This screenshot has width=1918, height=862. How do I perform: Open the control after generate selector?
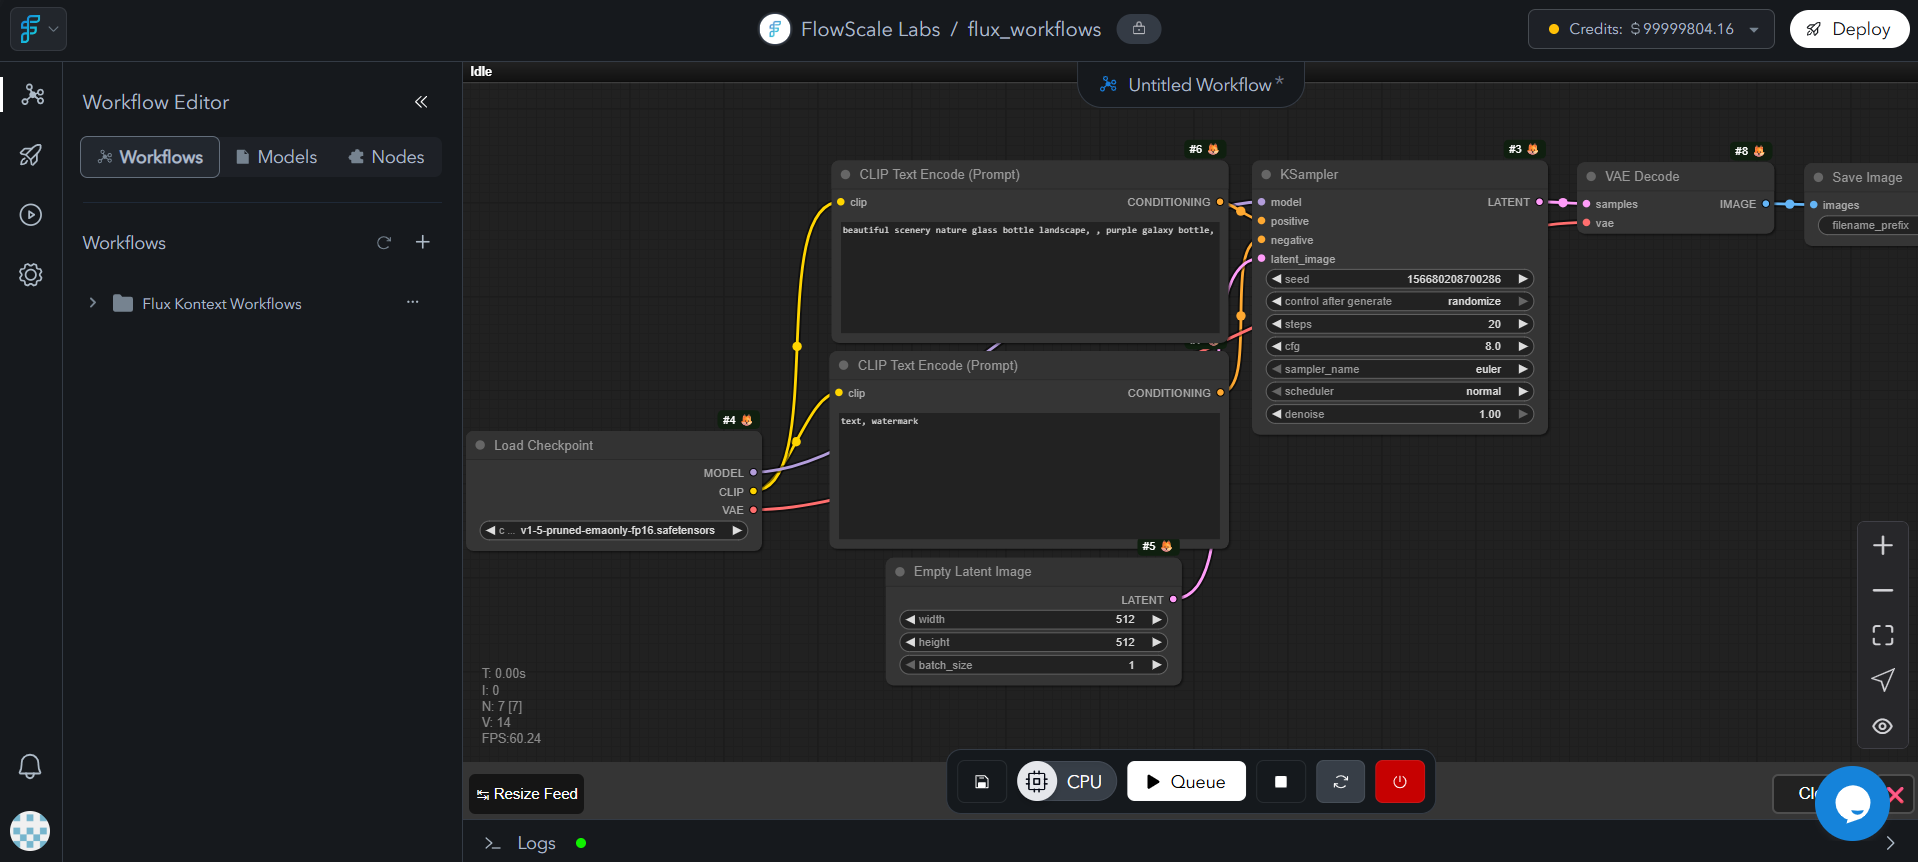click(x=1400, y=301)
